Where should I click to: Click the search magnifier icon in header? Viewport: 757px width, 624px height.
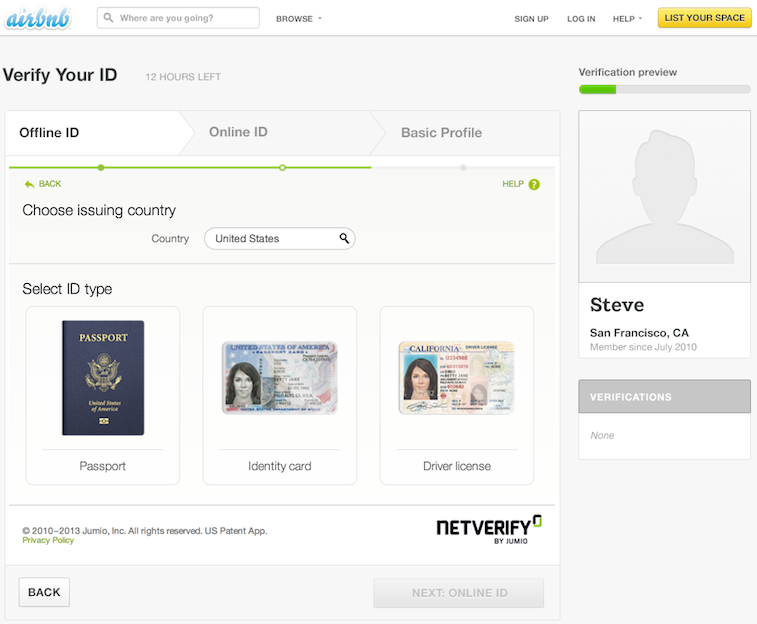(x=109, y=18)
